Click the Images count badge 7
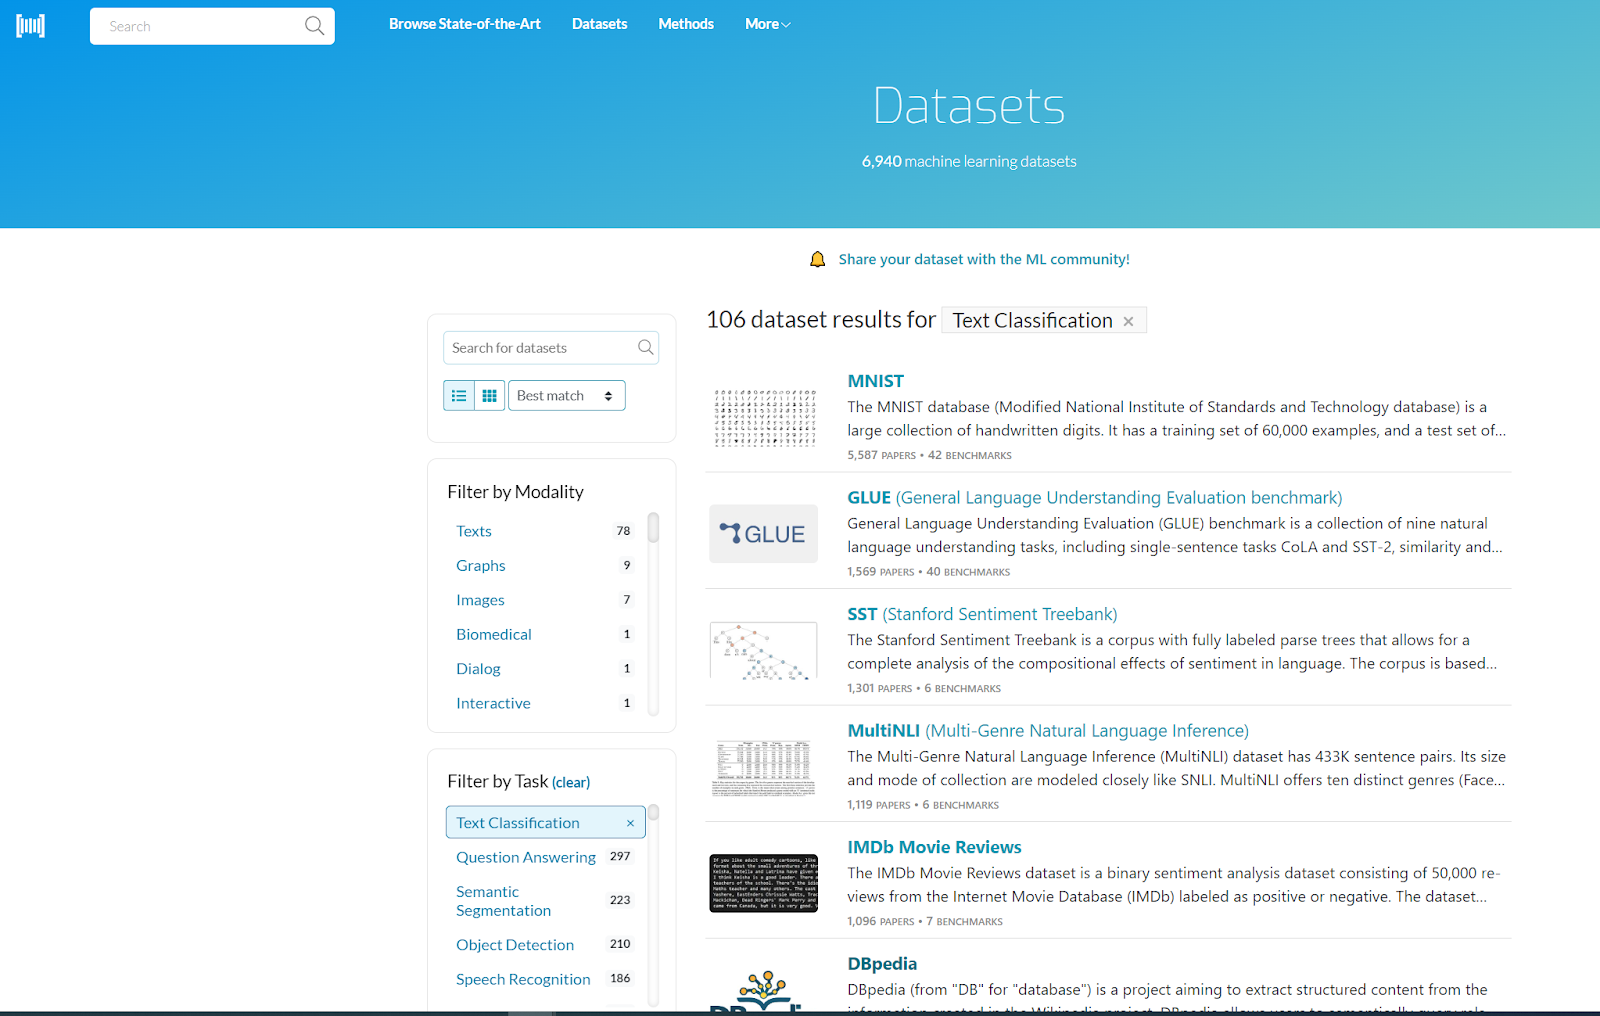The width and height of the screenshot is (1600, 1016). pyautogui.click(x=627, y=600)
